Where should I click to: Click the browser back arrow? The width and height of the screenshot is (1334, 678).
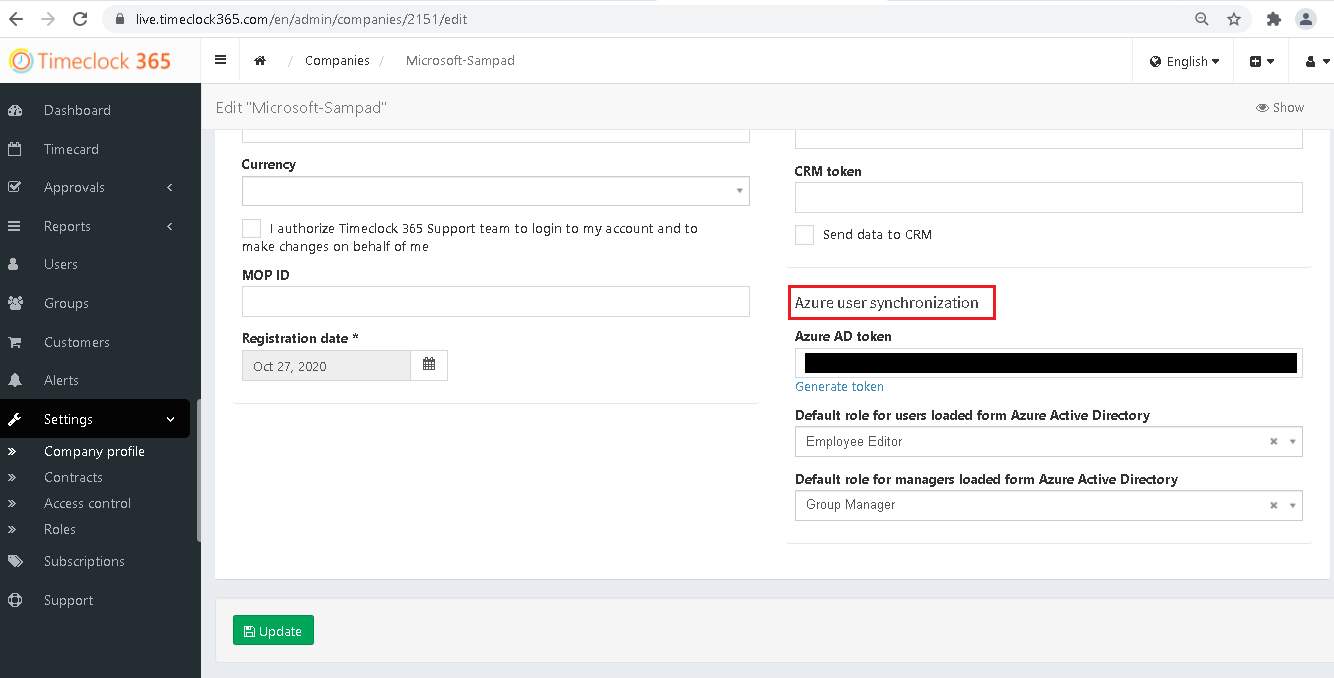click(x=16, y=19)
